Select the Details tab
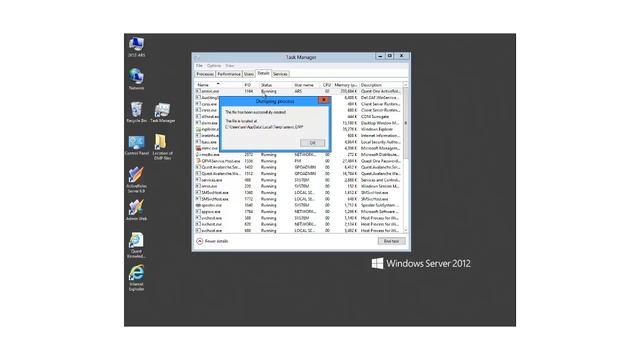Screen dimensions: 640x360 pyautogui.click(x=263, y=73)
